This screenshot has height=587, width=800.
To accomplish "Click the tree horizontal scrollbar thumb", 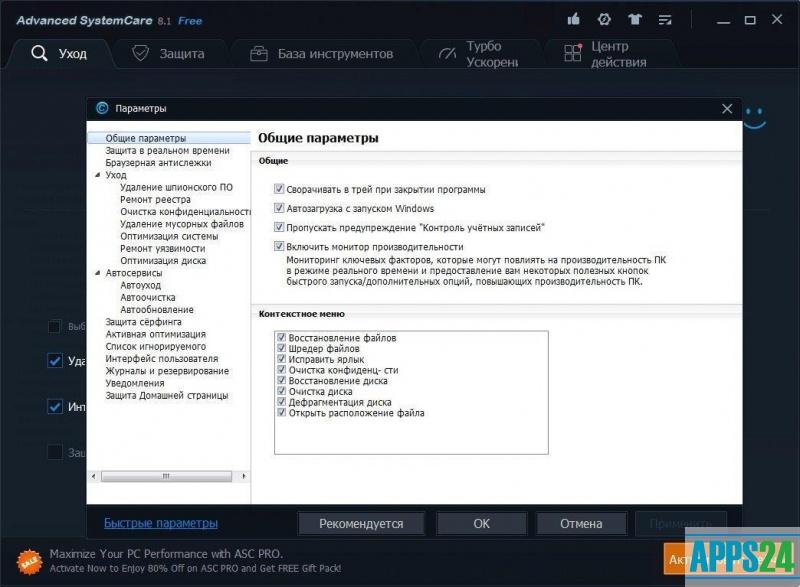I will tap(166, 476).
